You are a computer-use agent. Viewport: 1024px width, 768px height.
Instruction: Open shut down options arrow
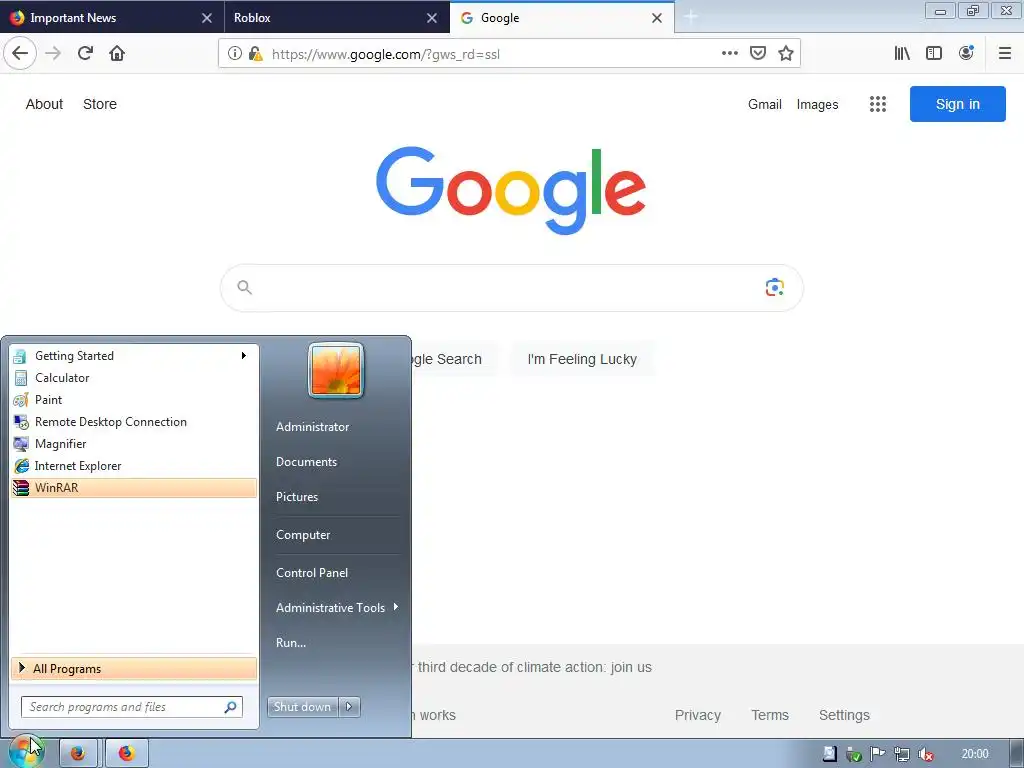click(349, 707)
